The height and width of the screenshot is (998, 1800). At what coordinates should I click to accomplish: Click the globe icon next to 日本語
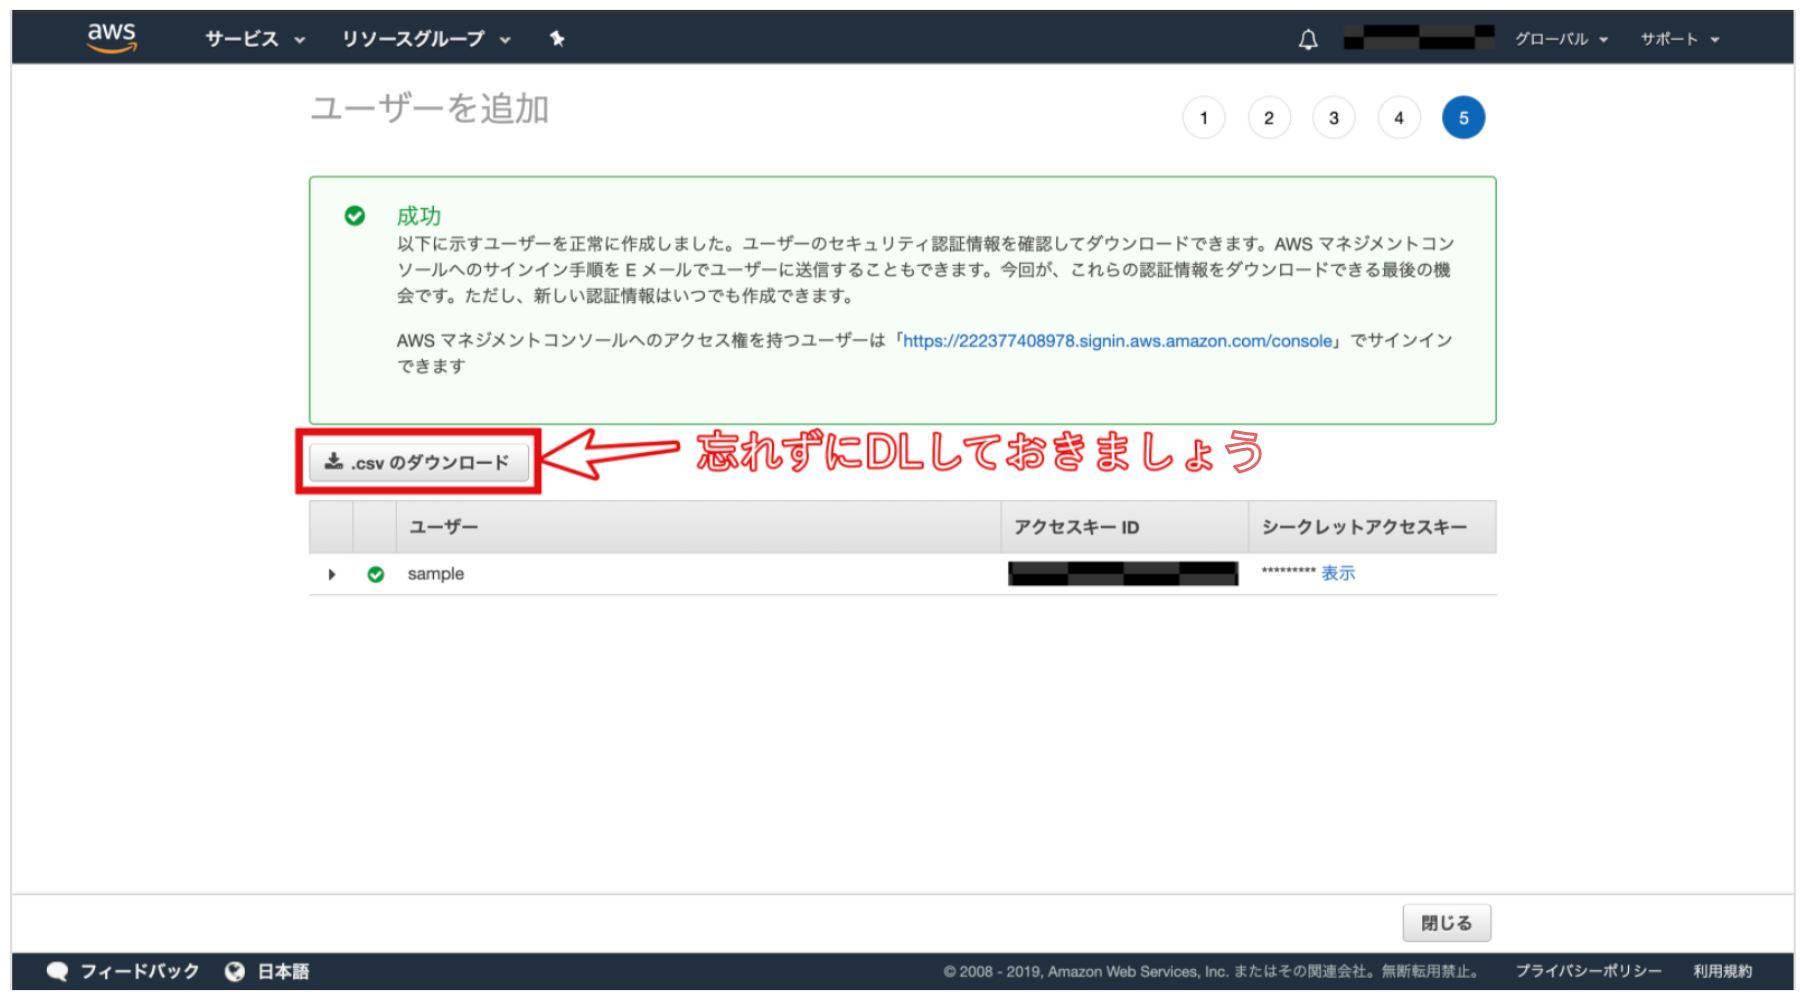pos(235,969)
